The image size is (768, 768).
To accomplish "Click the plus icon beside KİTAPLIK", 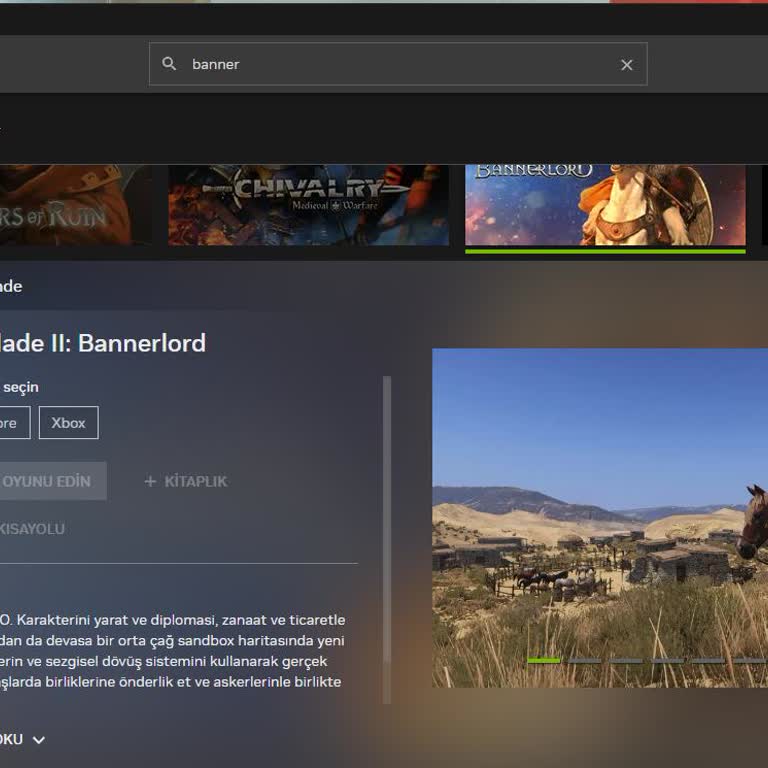I will [x=150, y=481].
